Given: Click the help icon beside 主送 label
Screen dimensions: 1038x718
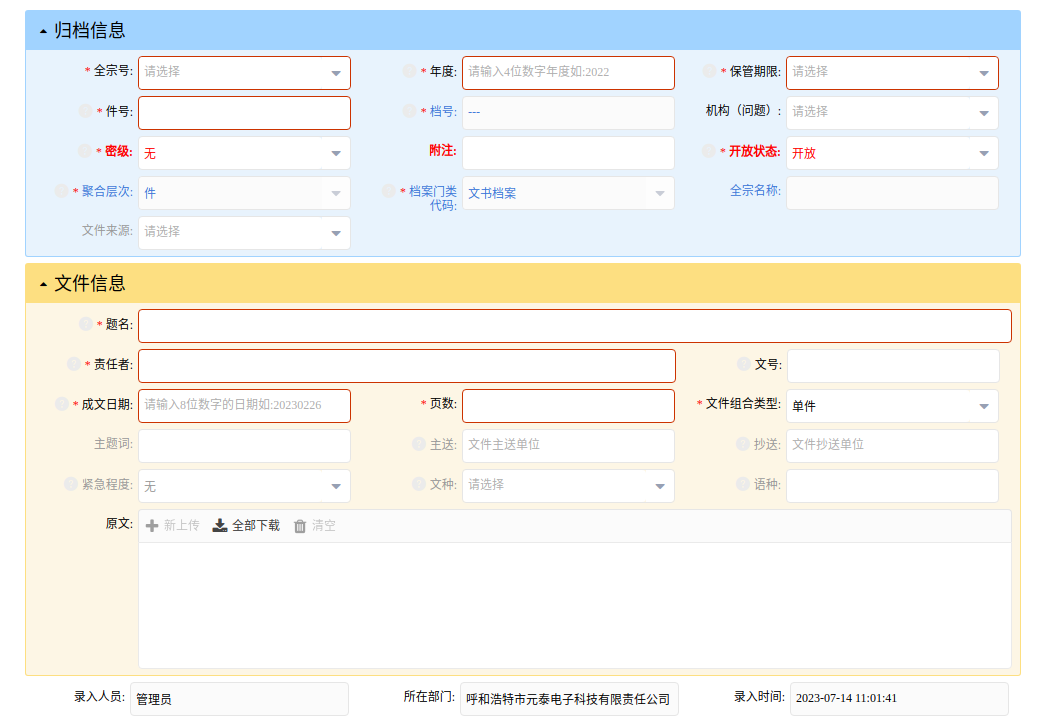Looking at the screenshot, I should click(418, 444).
